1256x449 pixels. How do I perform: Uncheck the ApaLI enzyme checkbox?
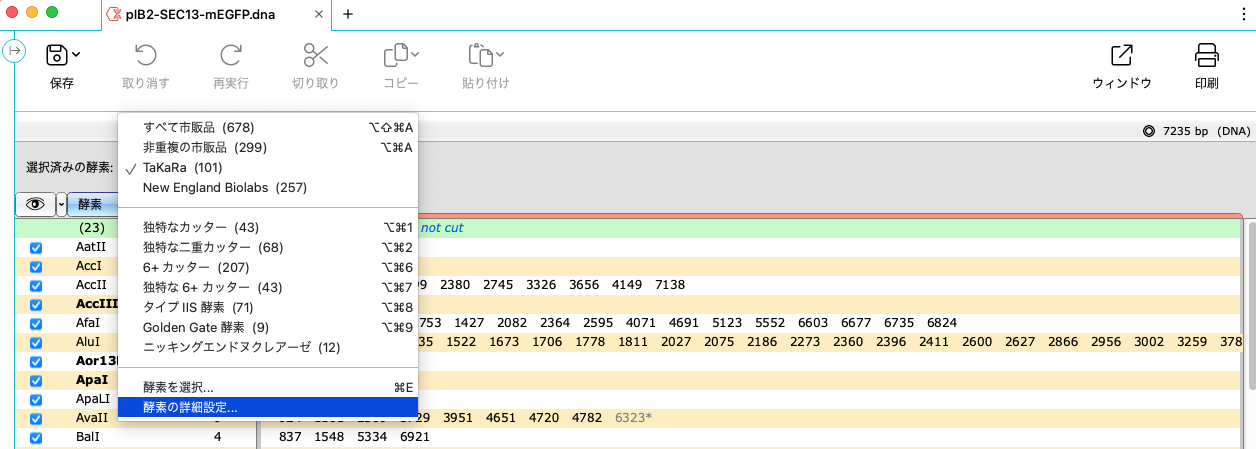pyautogui.click(x=36, y=400)
